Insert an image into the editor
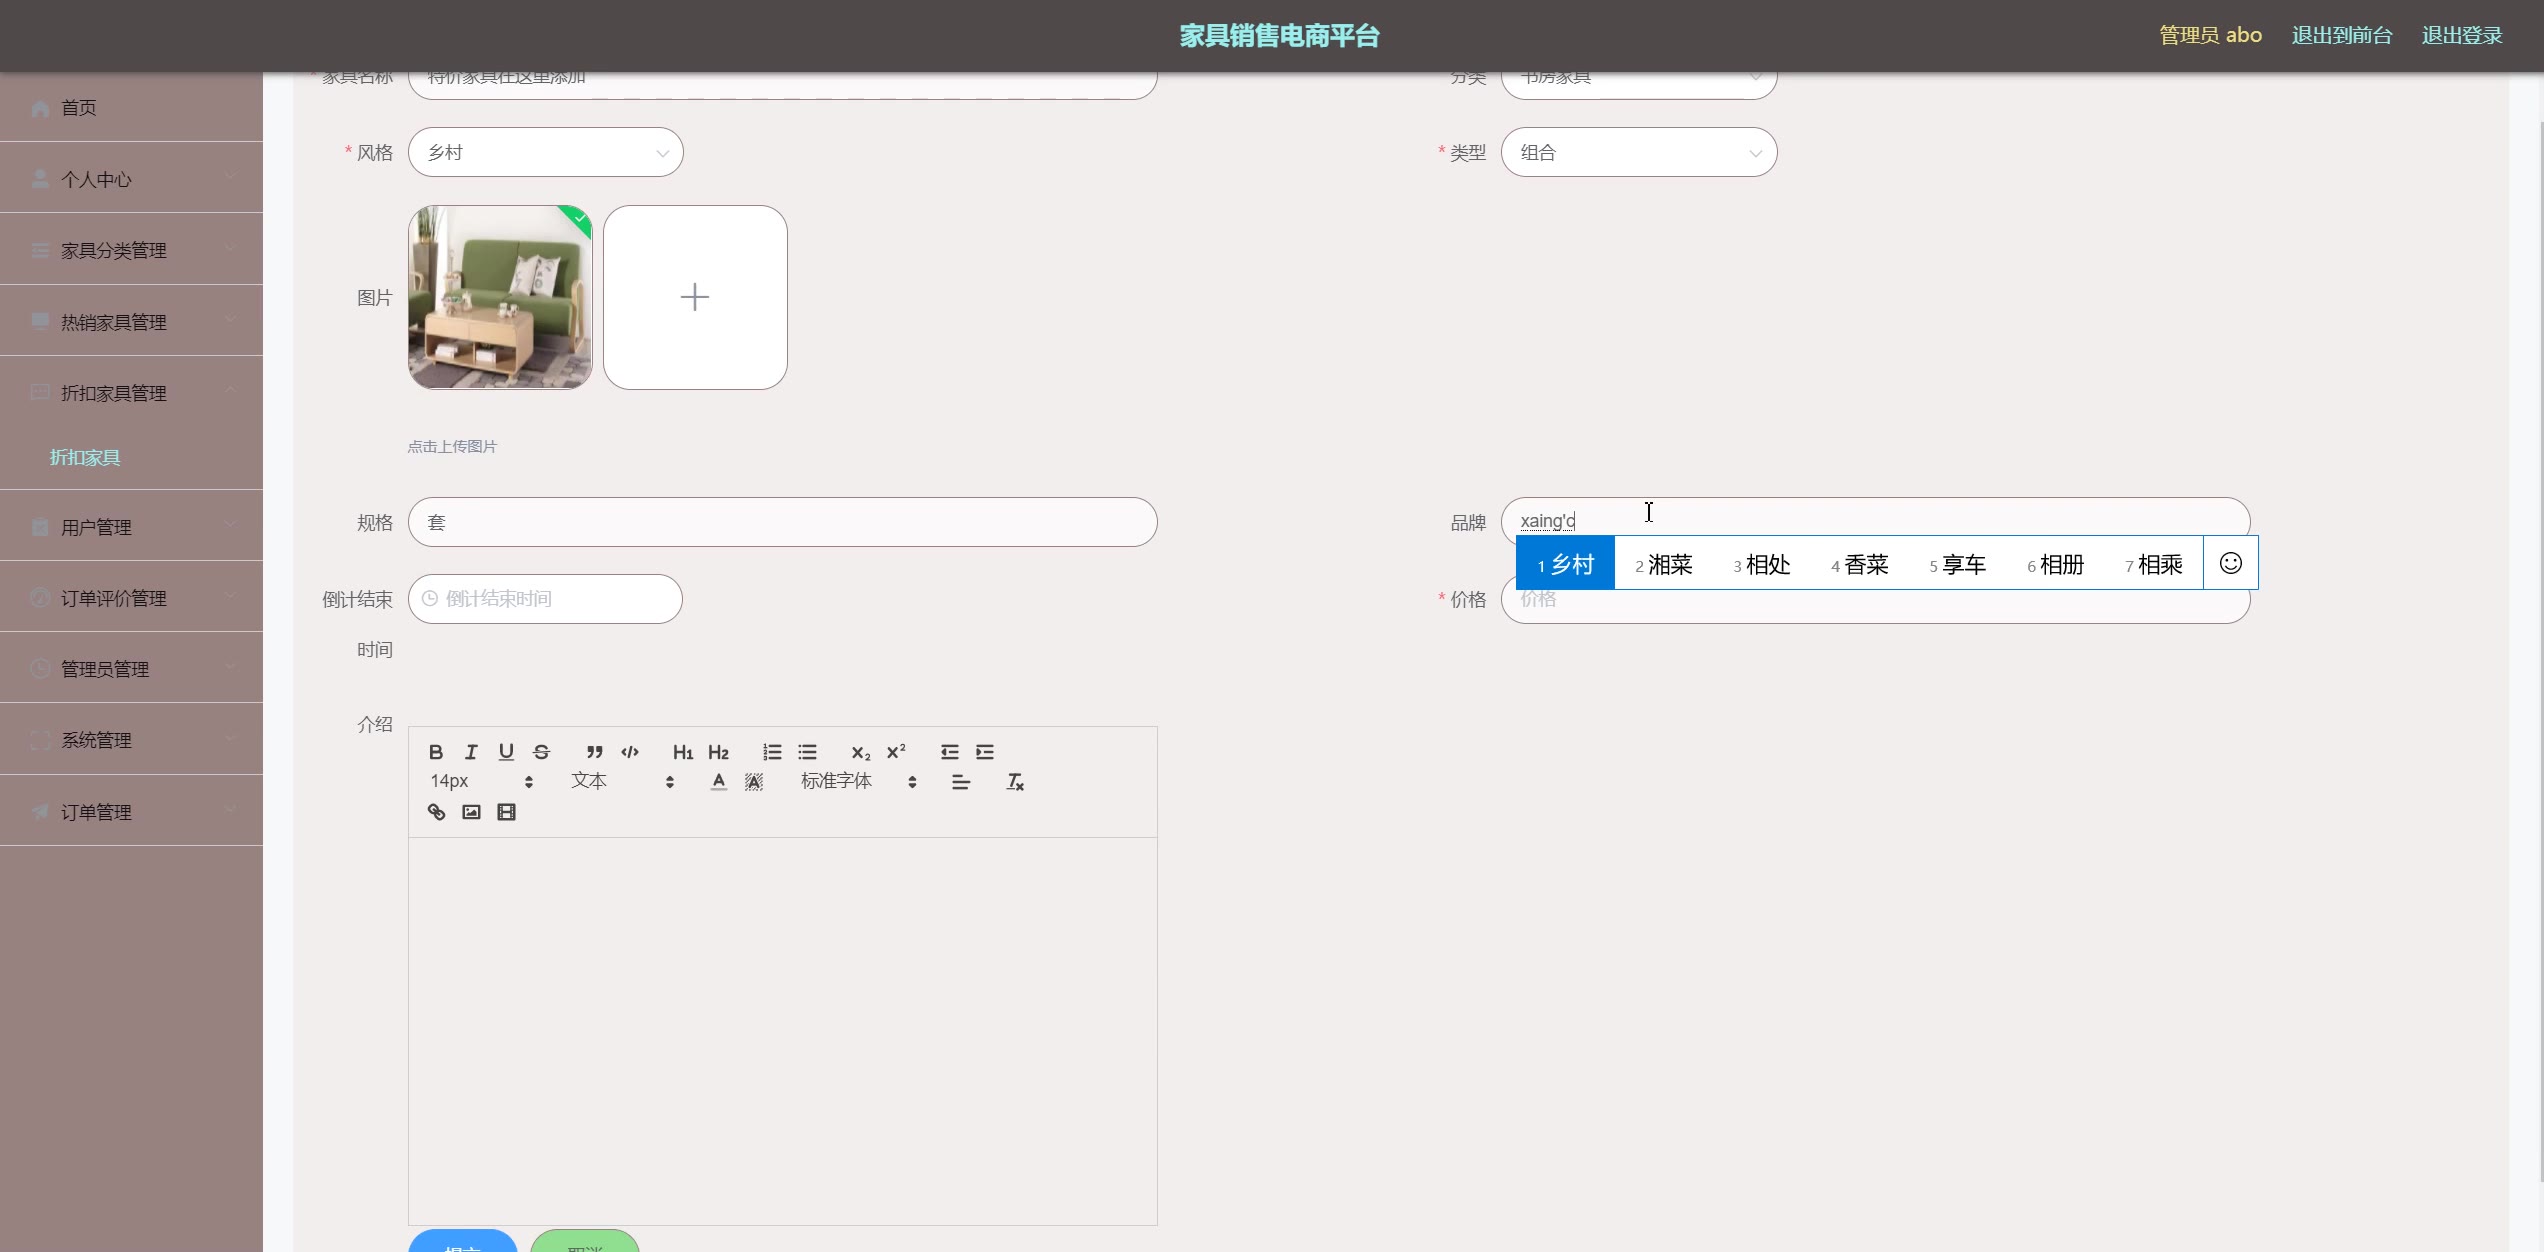 click(x=471, y=812)
